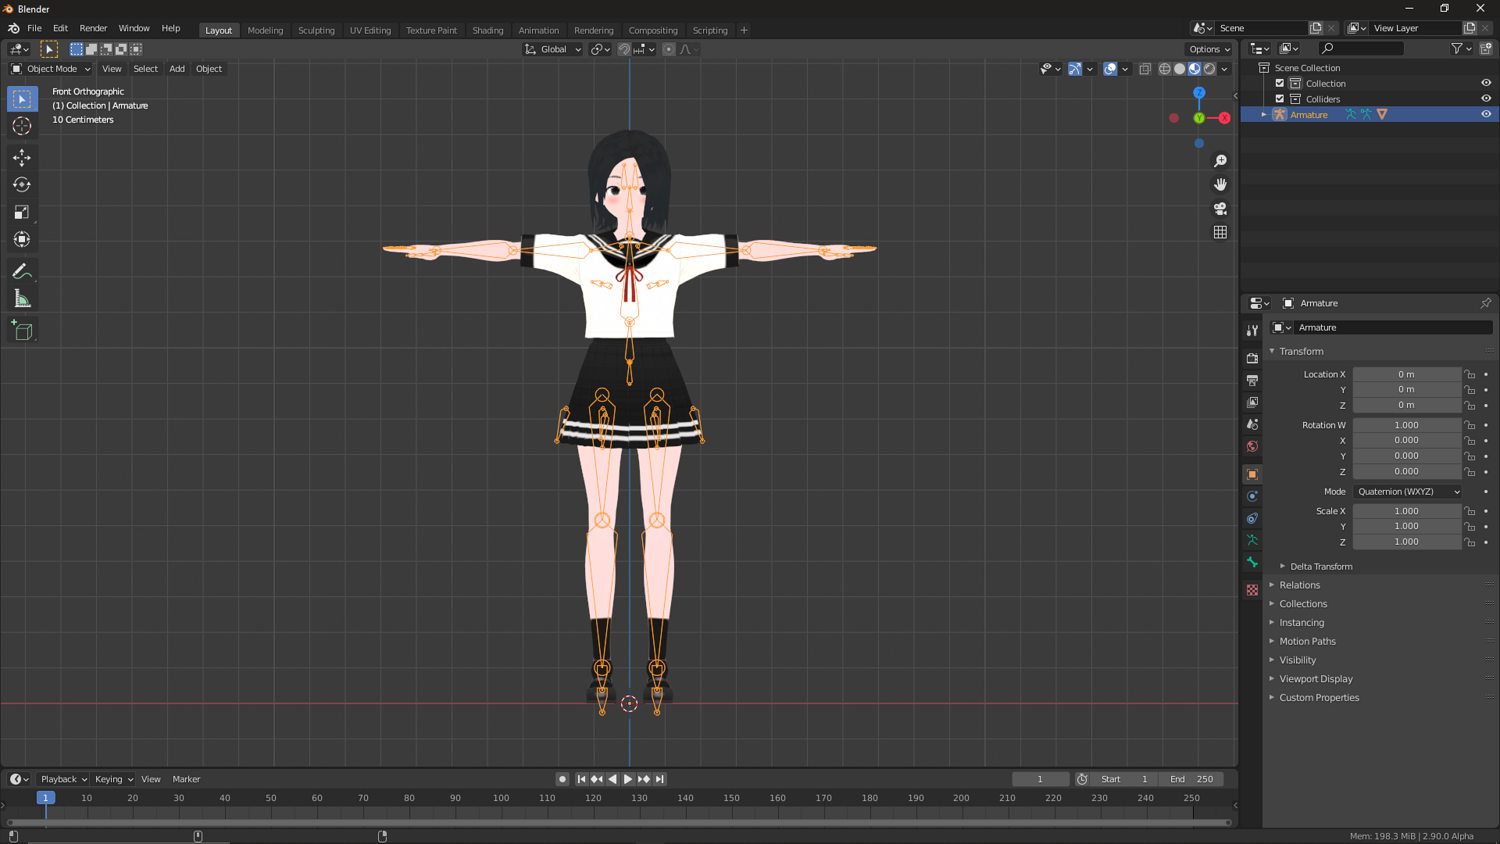Image resolution: width=1500 pixels, height=844 pixels.
Task: Click the Location X value field
Action: 1405,374
